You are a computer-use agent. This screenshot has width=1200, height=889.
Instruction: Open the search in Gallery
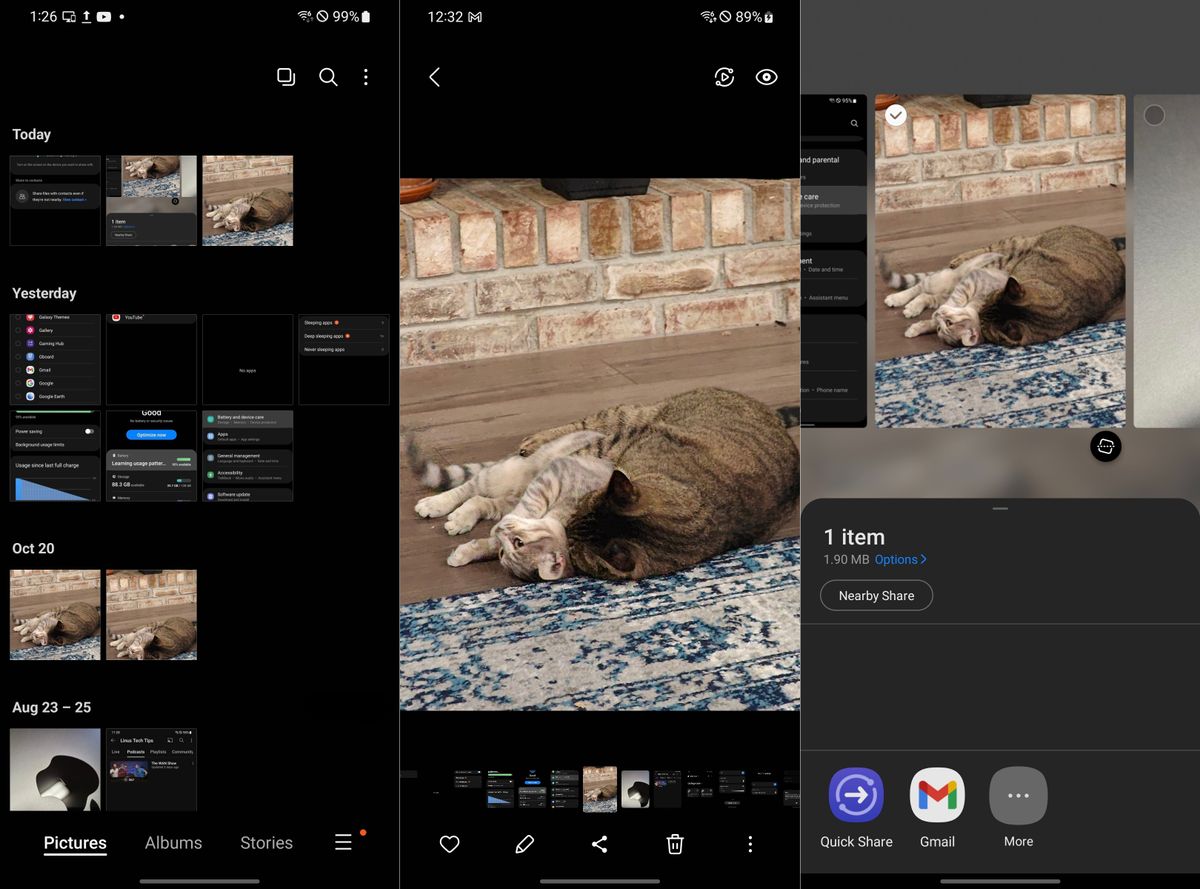click(328, 76)
